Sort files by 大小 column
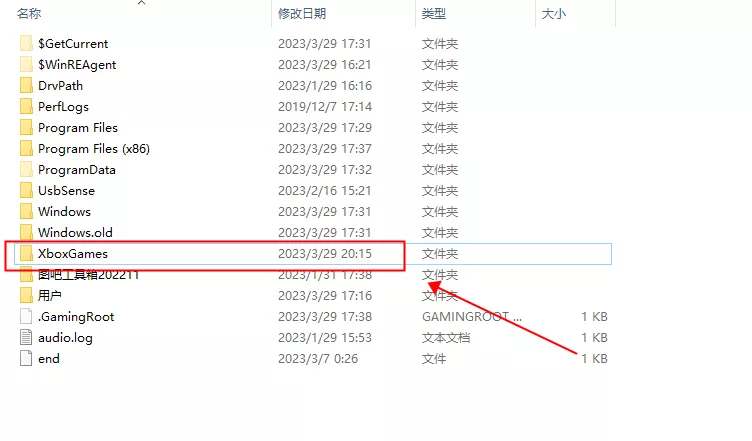752x441 pixels. (553, 14)
